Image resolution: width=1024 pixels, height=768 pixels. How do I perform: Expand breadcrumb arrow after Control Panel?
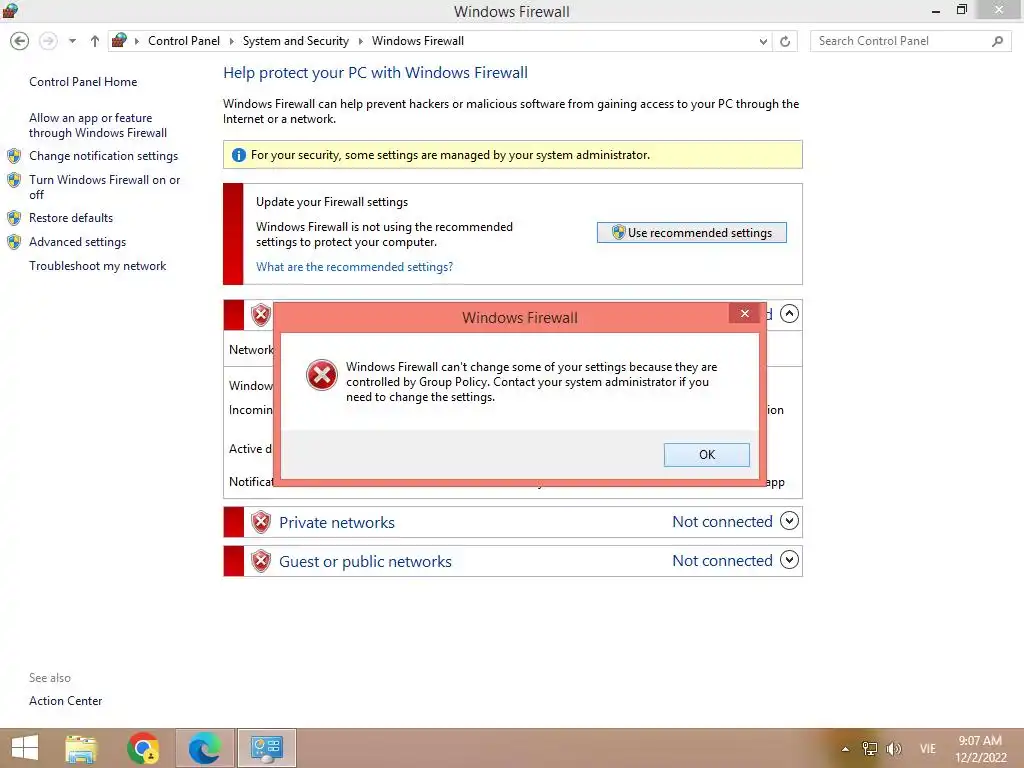pos(231,41)
